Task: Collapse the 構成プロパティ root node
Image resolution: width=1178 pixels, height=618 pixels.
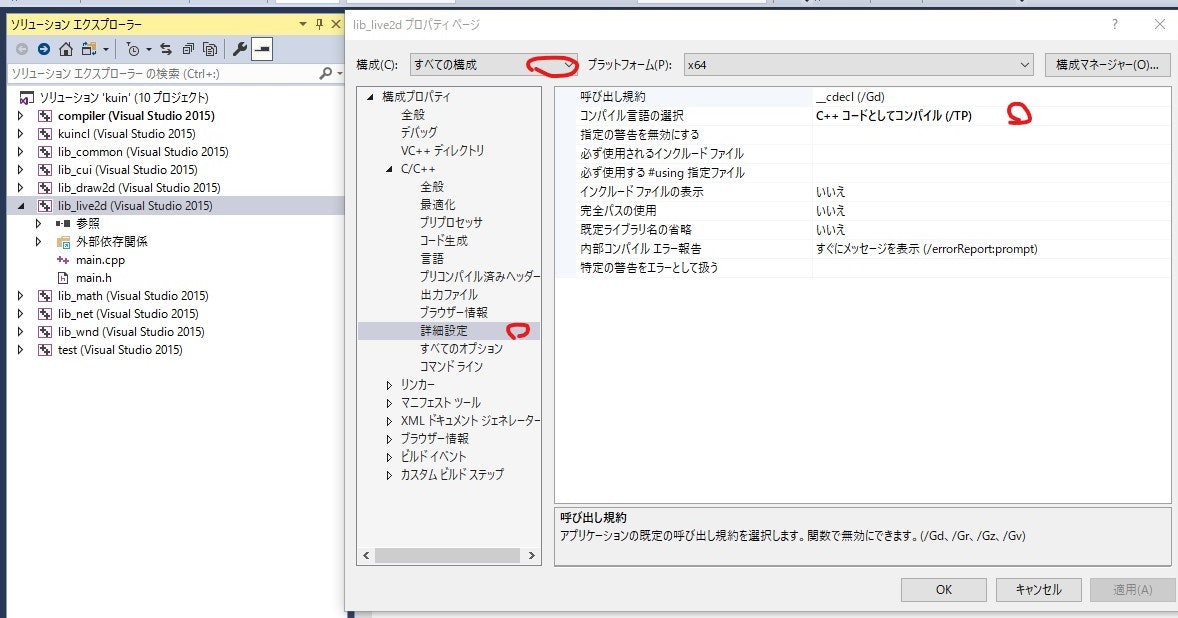Action: [370, 97]
